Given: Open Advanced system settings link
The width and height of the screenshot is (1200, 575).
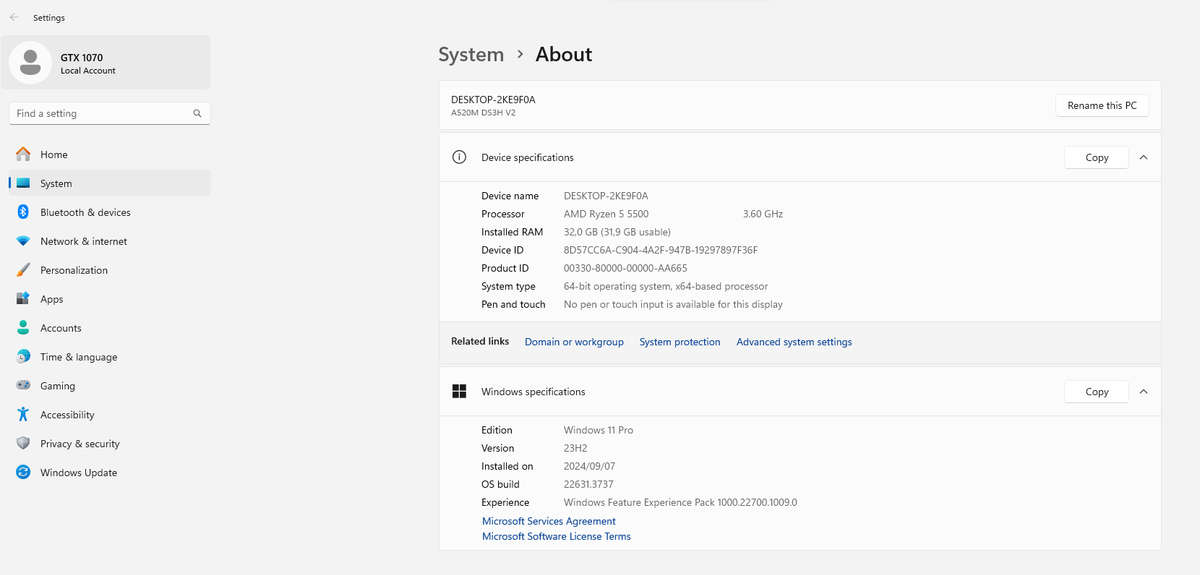Looking at the screenshot, I should 794,342.
